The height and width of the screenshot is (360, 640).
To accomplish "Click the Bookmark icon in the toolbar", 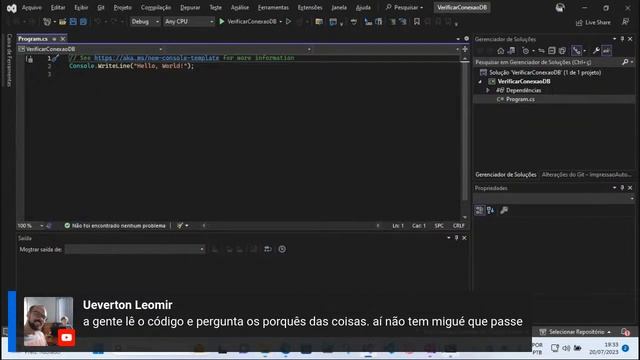I will [417, 22].
